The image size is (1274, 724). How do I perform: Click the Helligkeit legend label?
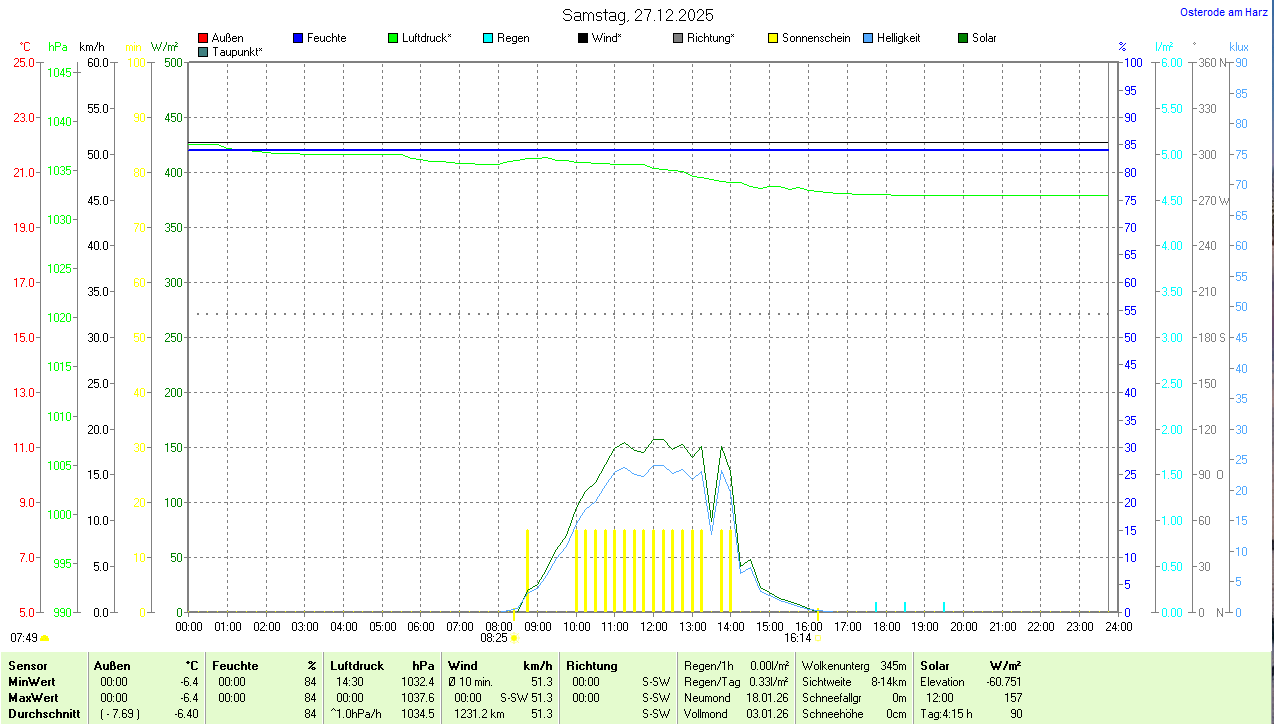tap(898, 38)
